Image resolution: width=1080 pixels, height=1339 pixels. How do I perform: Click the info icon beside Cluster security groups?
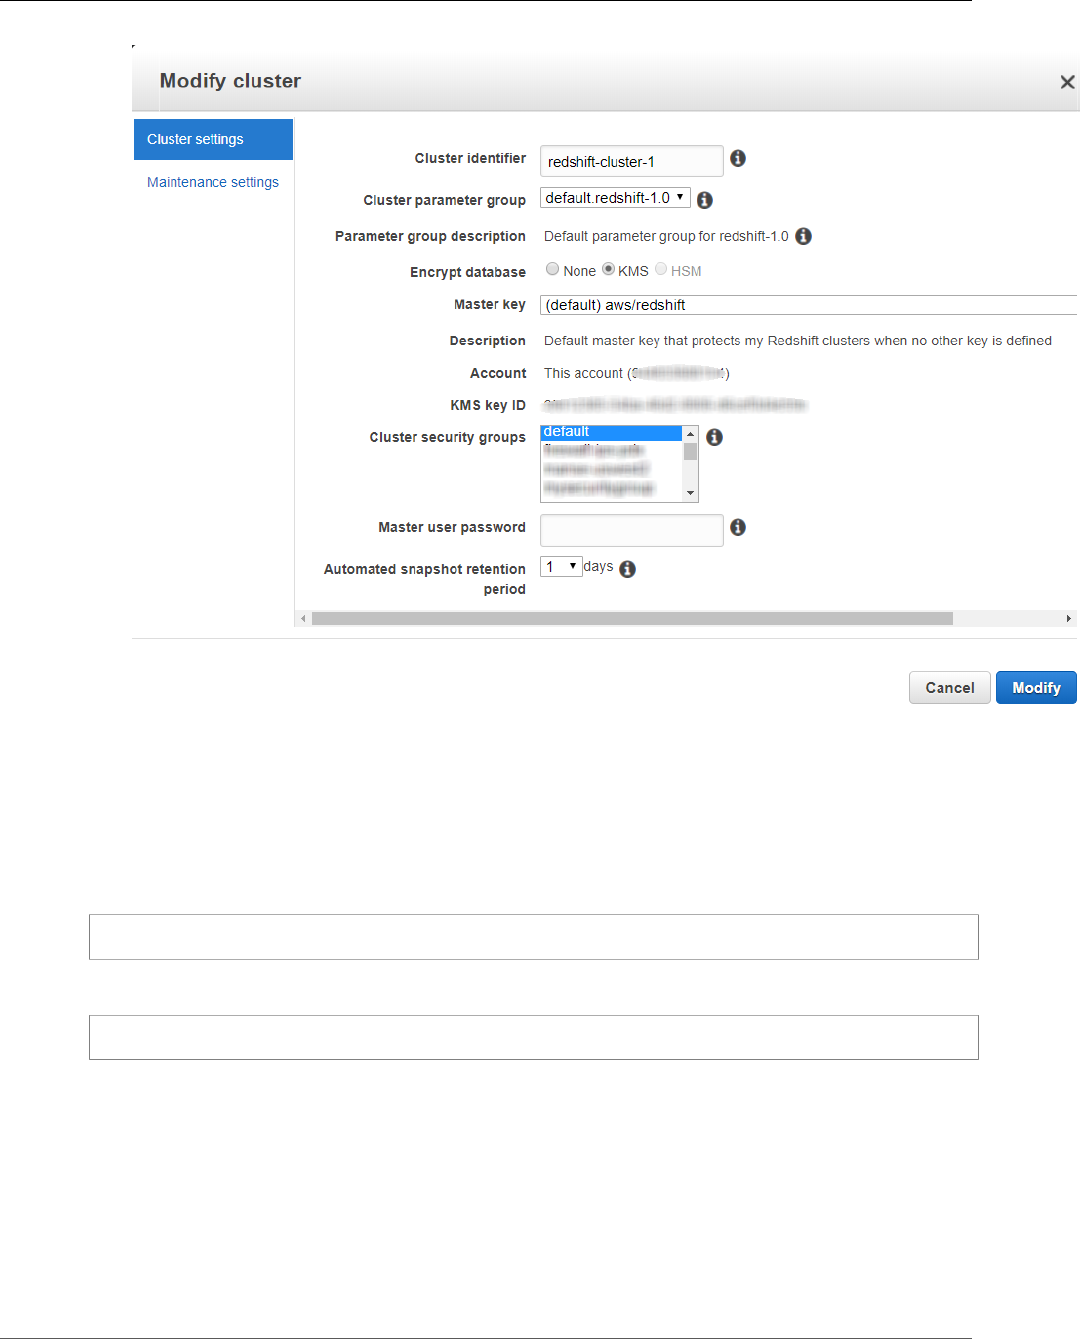(714, 437)
